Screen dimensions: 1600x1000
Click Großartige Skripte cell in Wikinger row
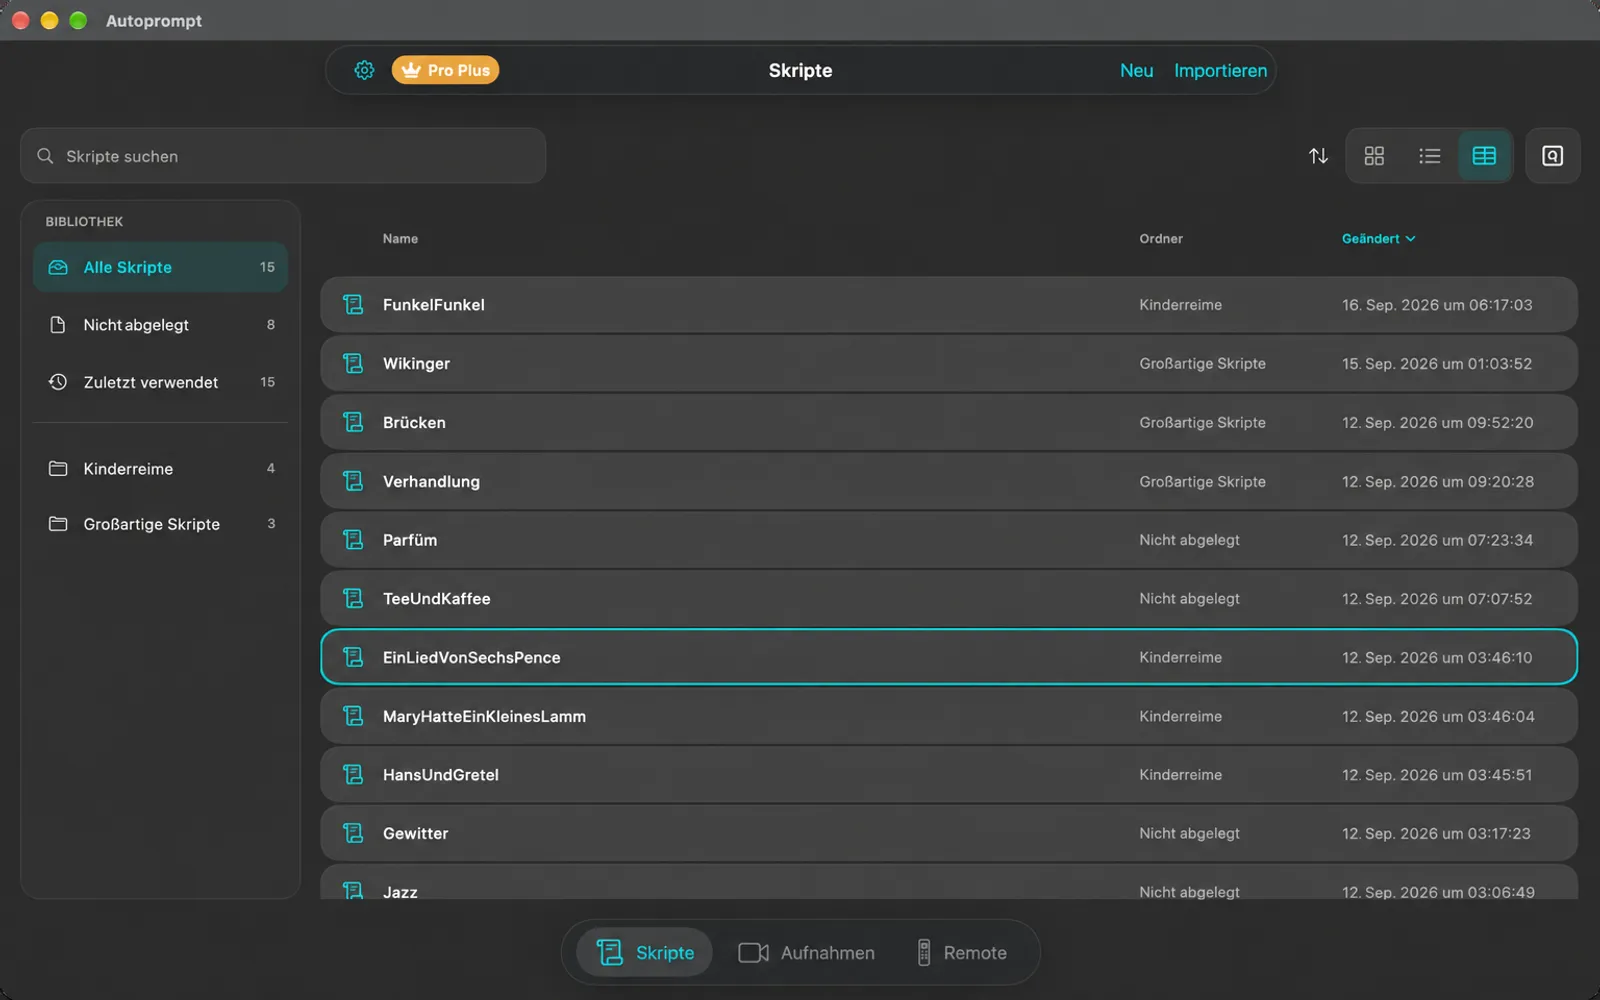click(x=1202, y=364)
